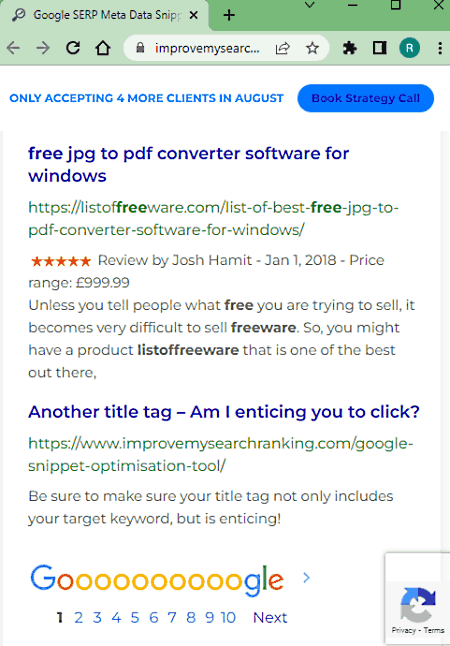Click the reCAPTCHA badge
The image size is (450, 646).
(x=417, y=599)
